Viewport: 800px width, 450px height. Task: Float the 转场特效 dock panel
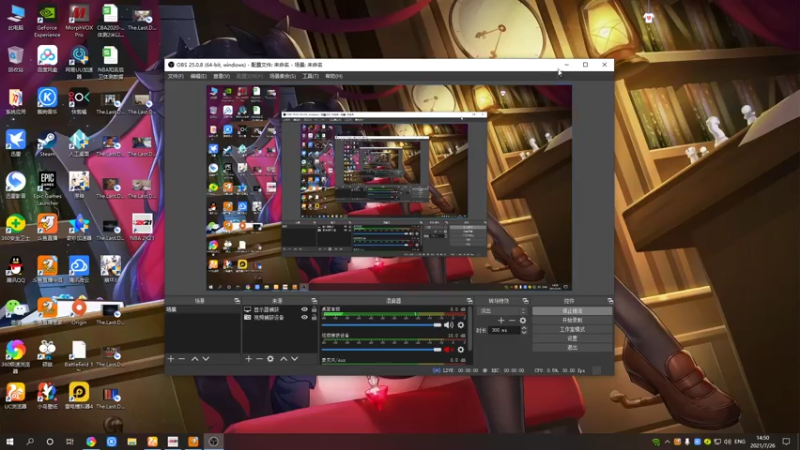click(525, 301)
